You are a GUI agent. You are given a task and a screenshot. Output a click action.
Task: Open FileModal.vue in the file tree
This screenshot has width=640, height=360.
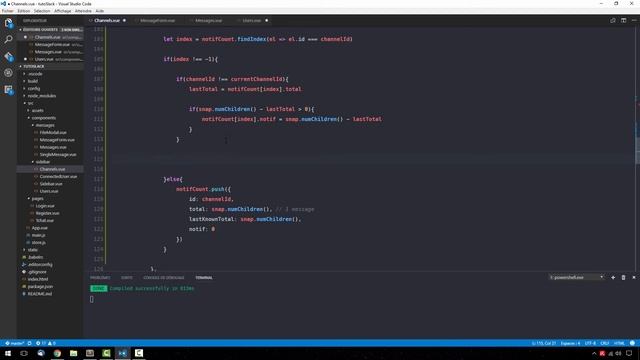tap(53, 133)
